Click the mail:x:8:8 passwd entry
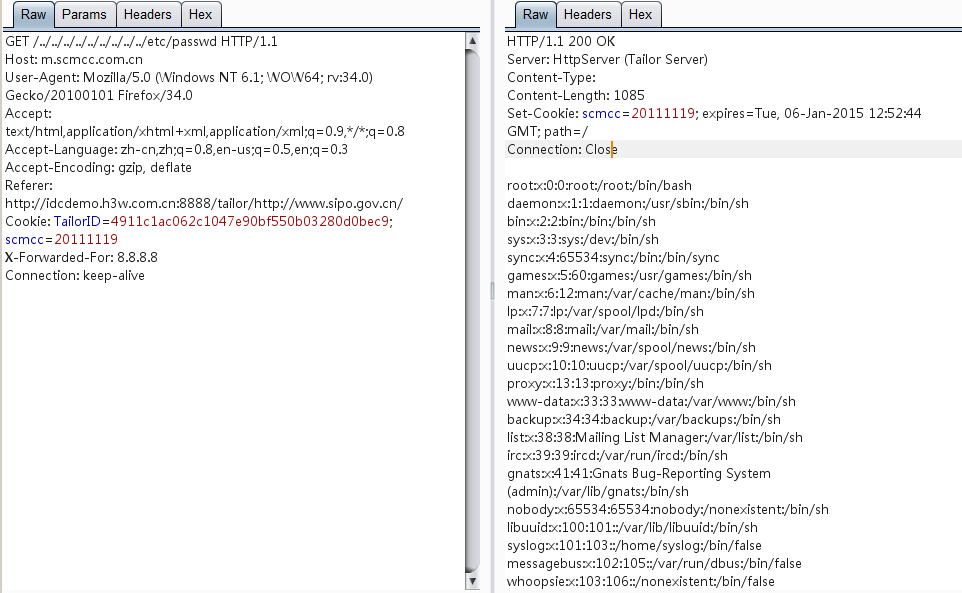This screenshot has width=962, height=593. point(602,329)
